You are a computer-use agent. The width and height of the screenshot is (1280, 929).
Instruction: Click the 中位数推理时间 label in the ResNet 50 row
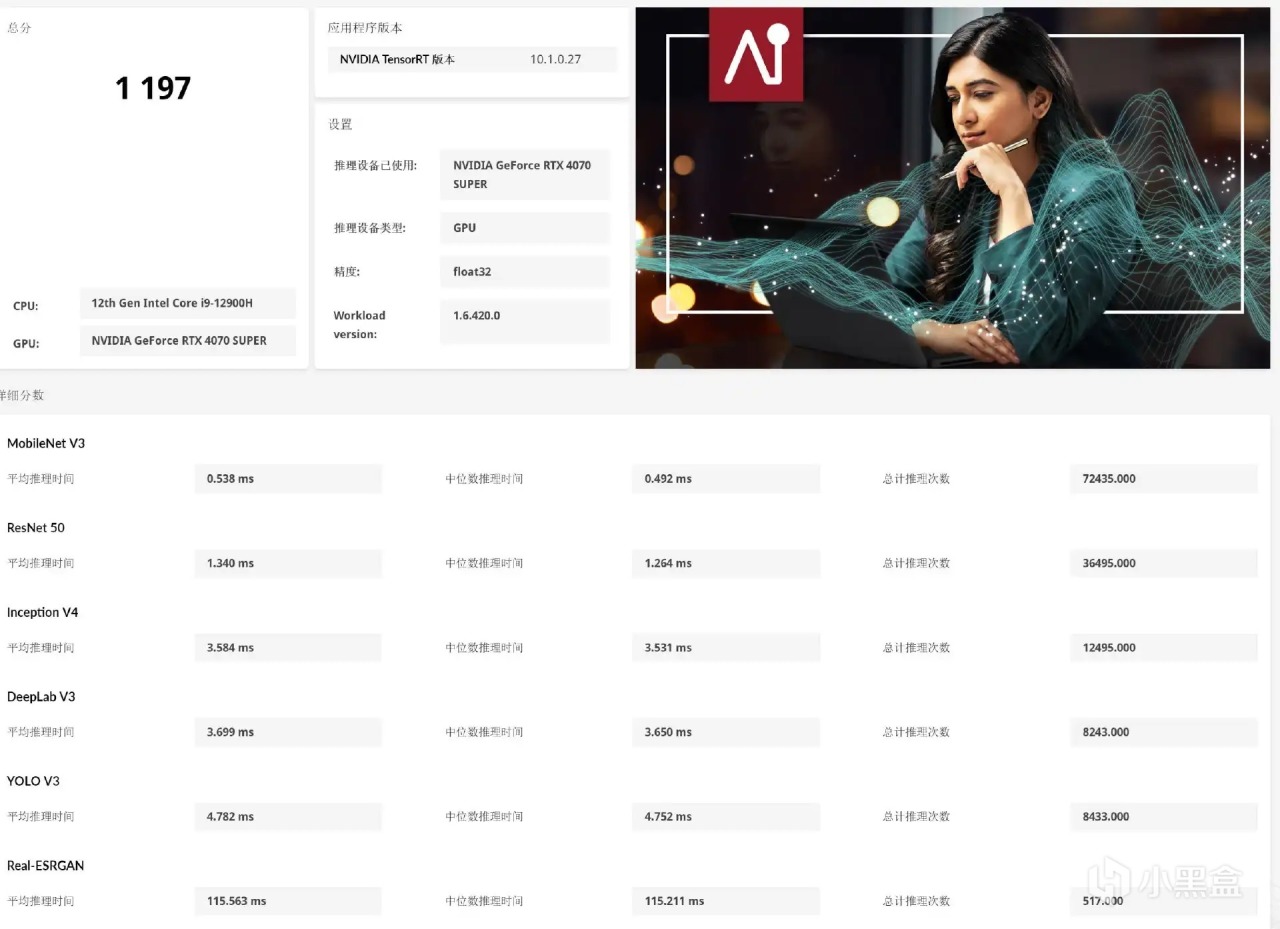tap(484, 563)
